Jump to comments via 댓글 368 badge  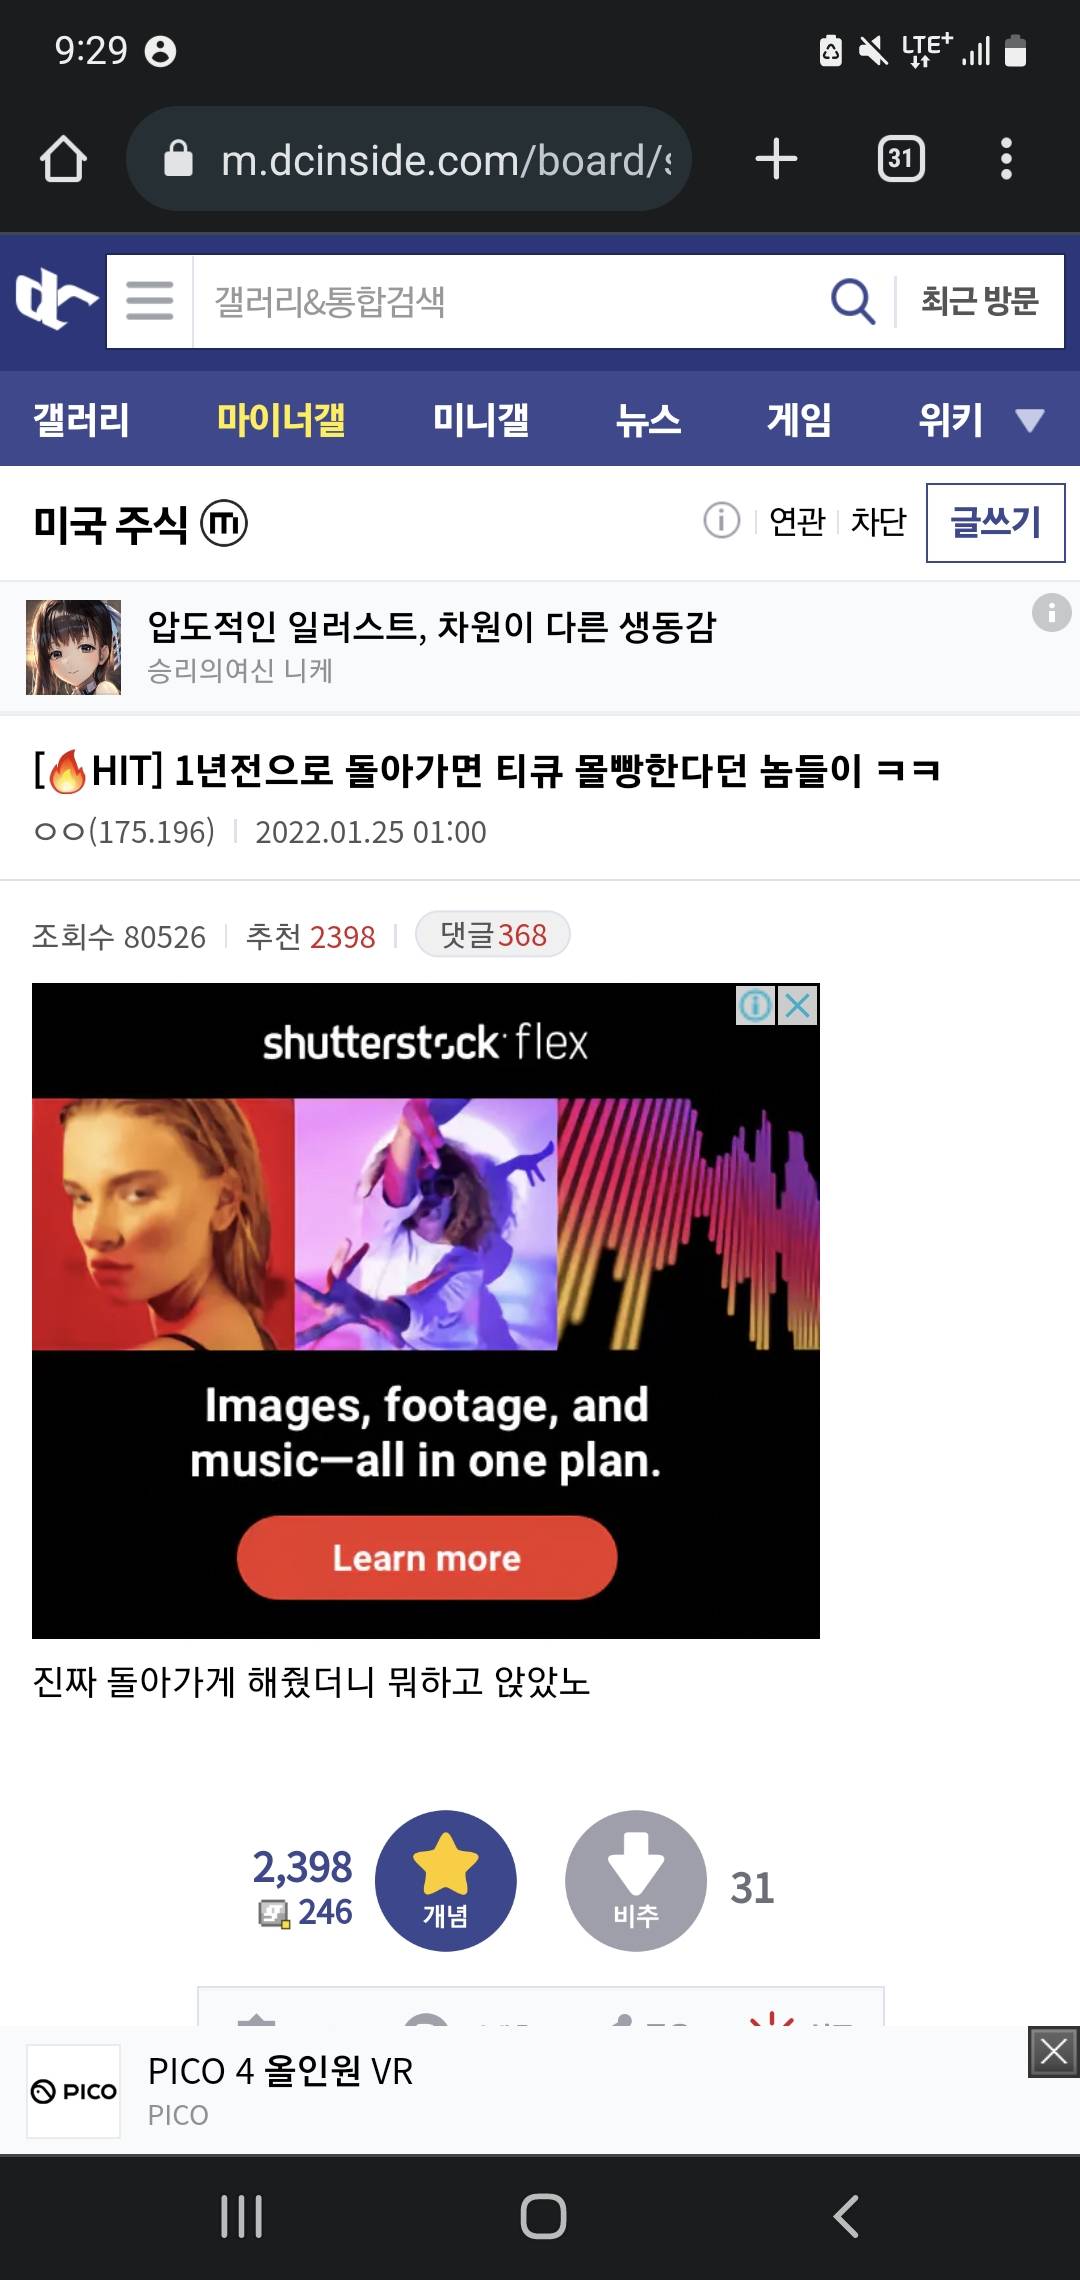coord(493,934)
